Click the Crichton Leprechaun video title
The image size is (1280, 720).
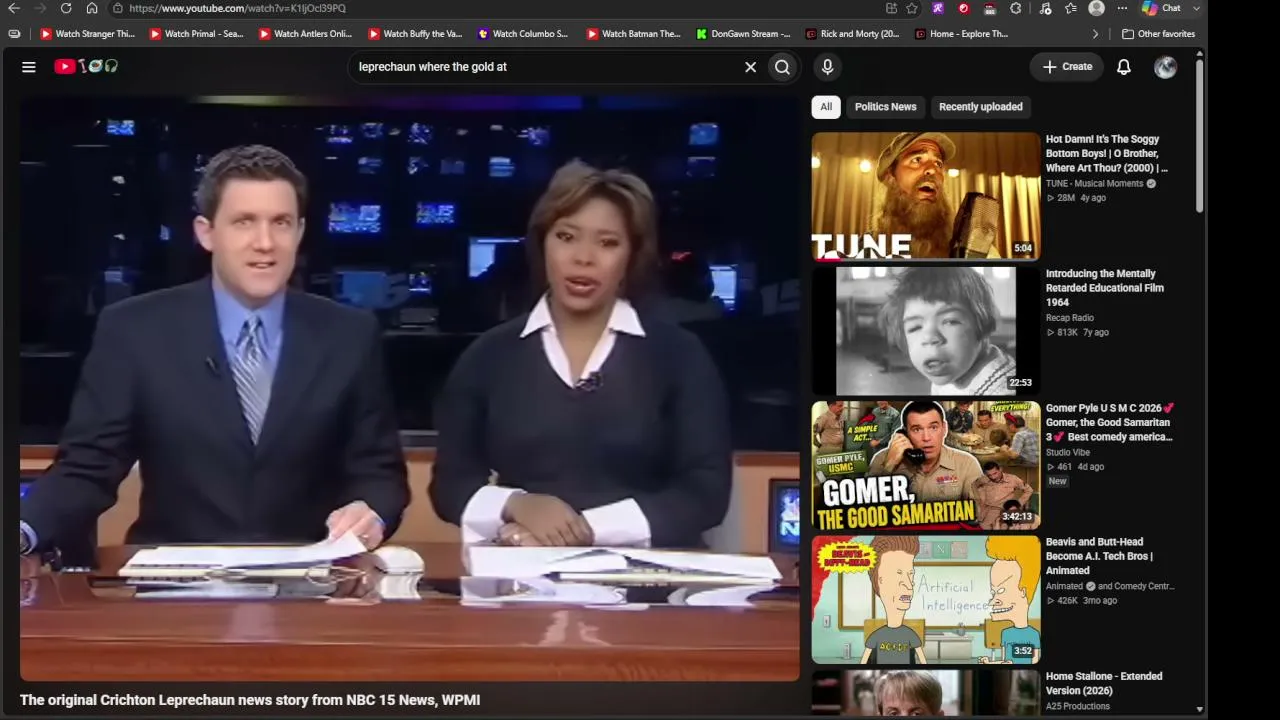tap(250, 700)
